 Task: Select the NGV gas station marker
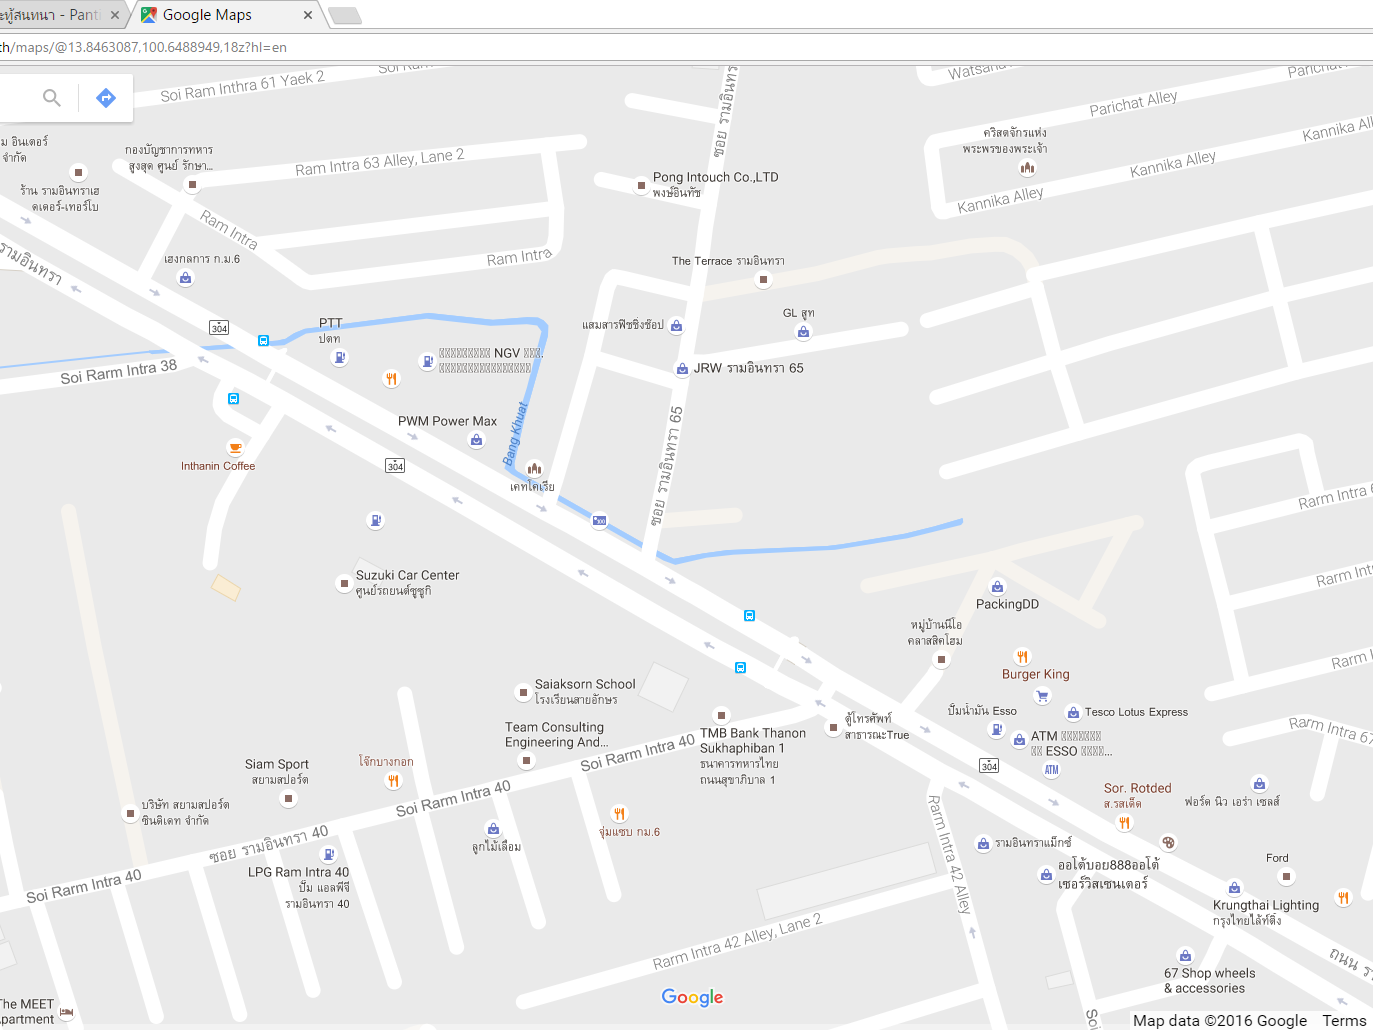click(x=428, y=361)
